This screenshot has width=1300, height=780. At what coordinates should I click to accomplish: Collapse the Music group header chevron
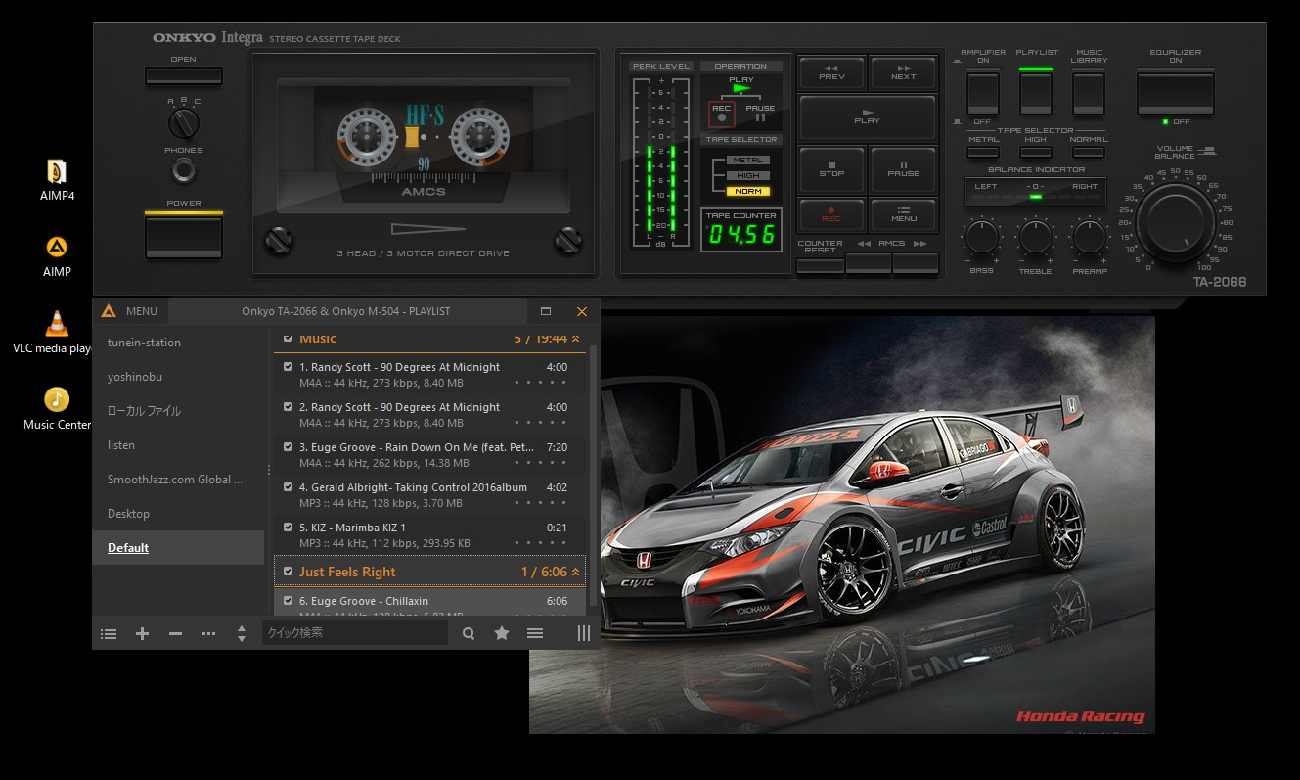(x=576, y=339)
